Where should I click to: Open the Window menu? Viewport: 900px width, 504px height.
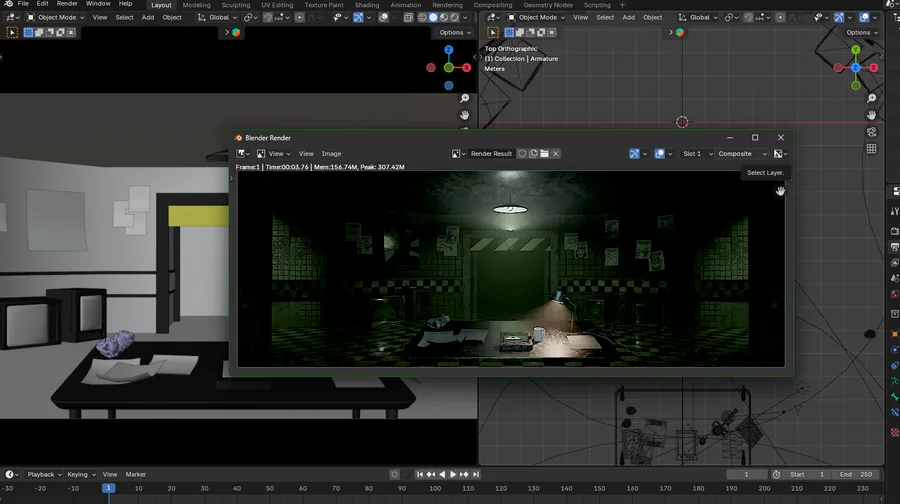pos(98,4)
